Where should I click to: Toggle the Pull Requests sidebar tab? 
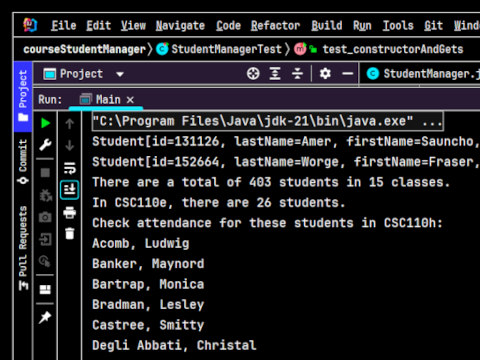click(x=23, y=248)
